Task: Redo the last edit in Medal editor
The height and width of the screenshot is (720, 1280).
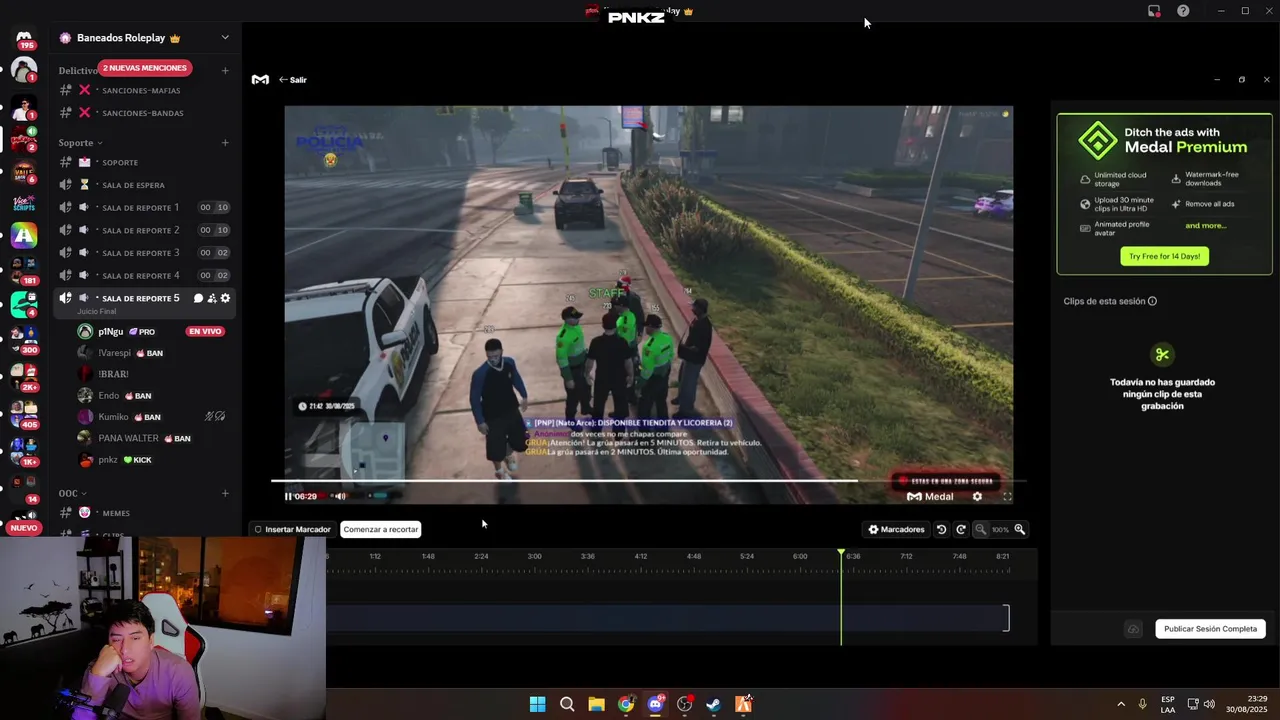Action: click(x=961, y=529)
